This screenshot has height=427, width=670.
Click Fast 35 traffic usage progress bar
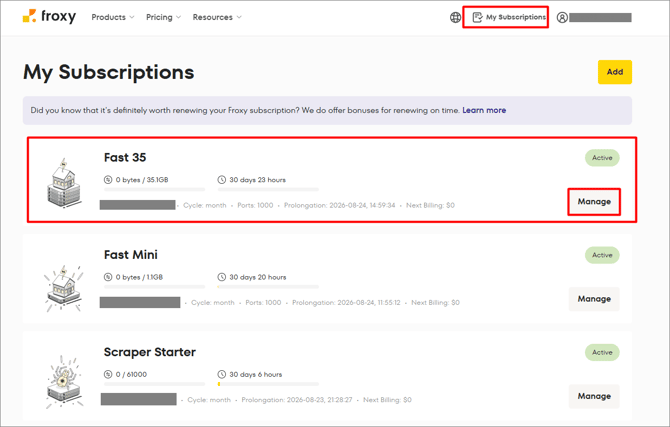[154, 189]
